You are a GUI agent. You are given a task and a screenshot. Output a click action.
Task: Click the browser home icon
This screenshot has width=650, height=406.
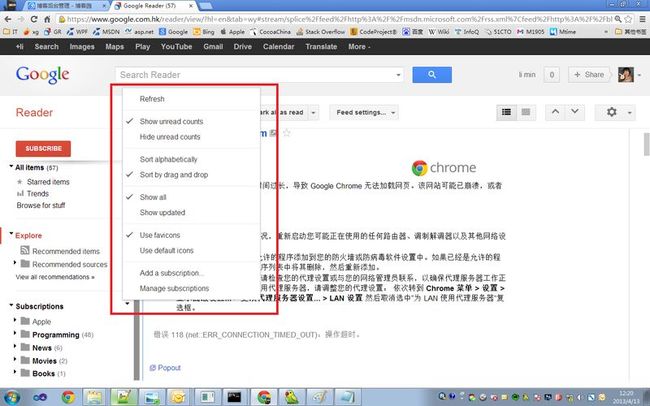[x=47, y=19]
